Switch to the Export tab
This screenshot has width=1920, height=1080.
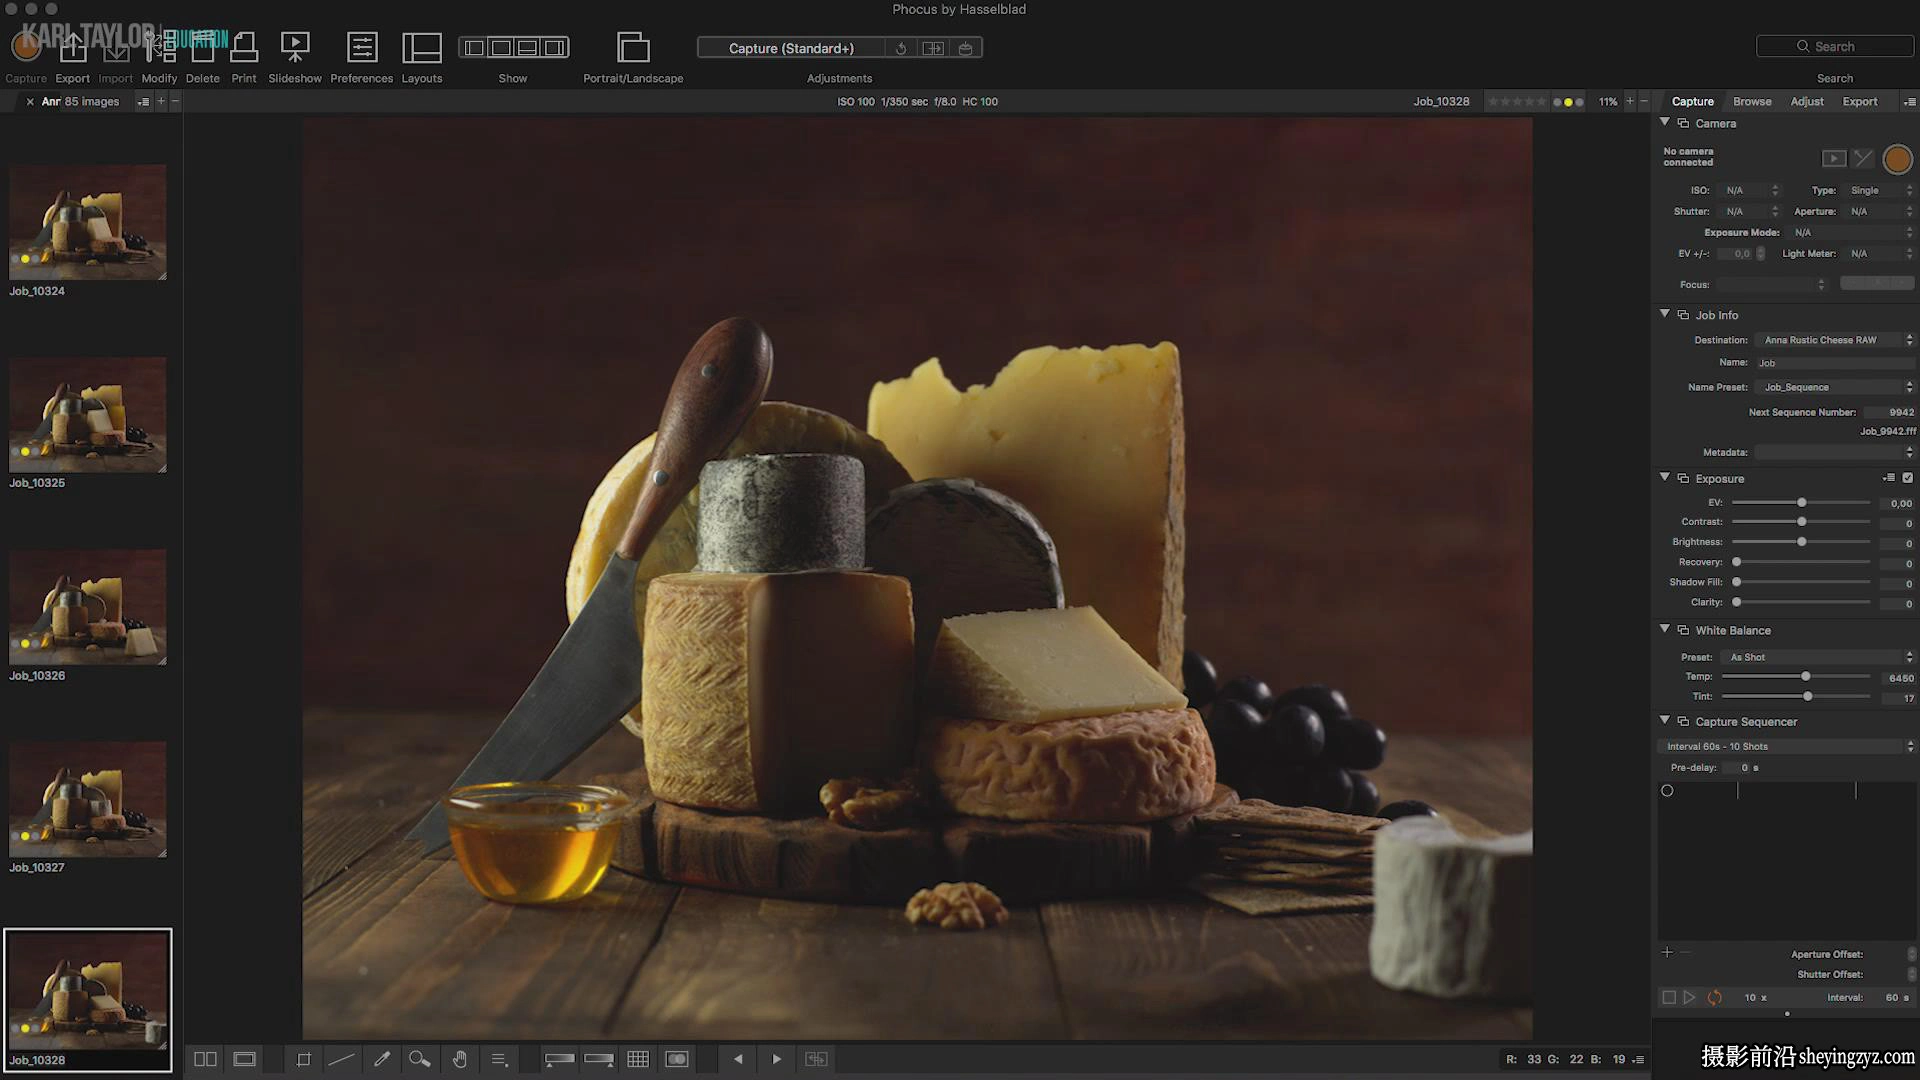[x=1860, y=101]
